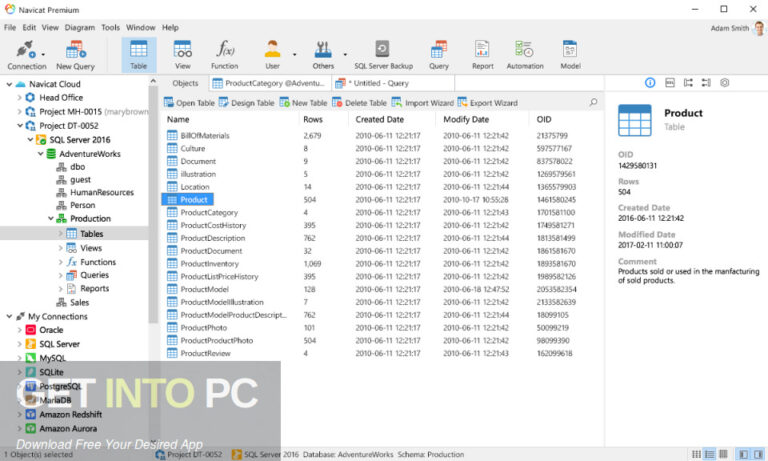The image size is (768, 461).
Task: Open the Function toolbar icon
Action: pos(225,49)
